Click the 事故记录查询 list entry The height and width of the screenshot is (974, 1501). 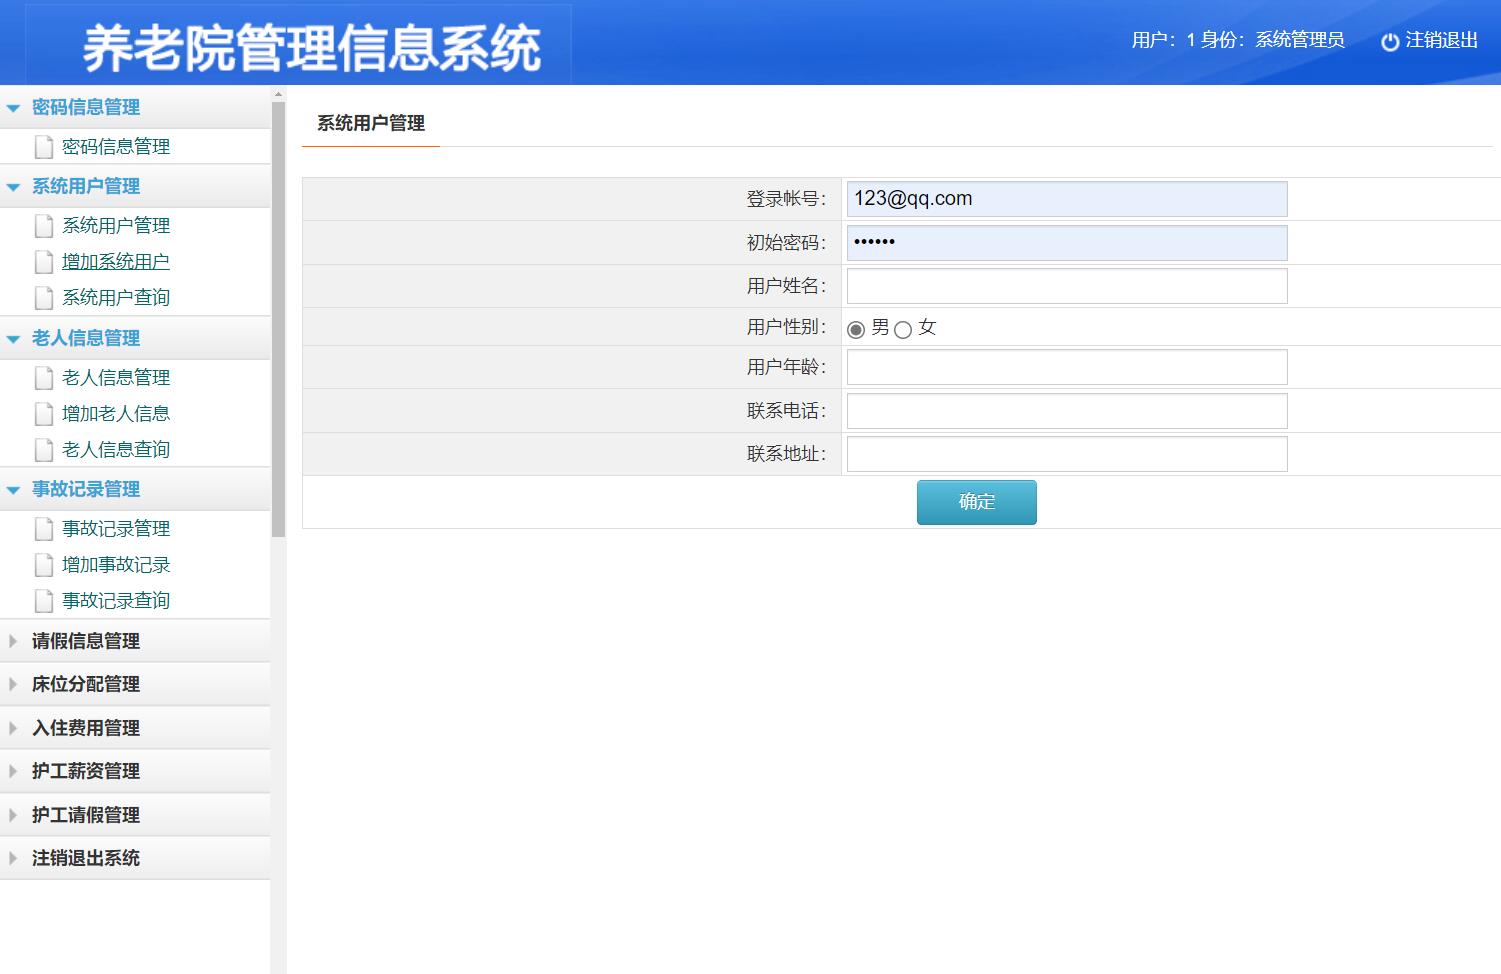coord(116,600)
